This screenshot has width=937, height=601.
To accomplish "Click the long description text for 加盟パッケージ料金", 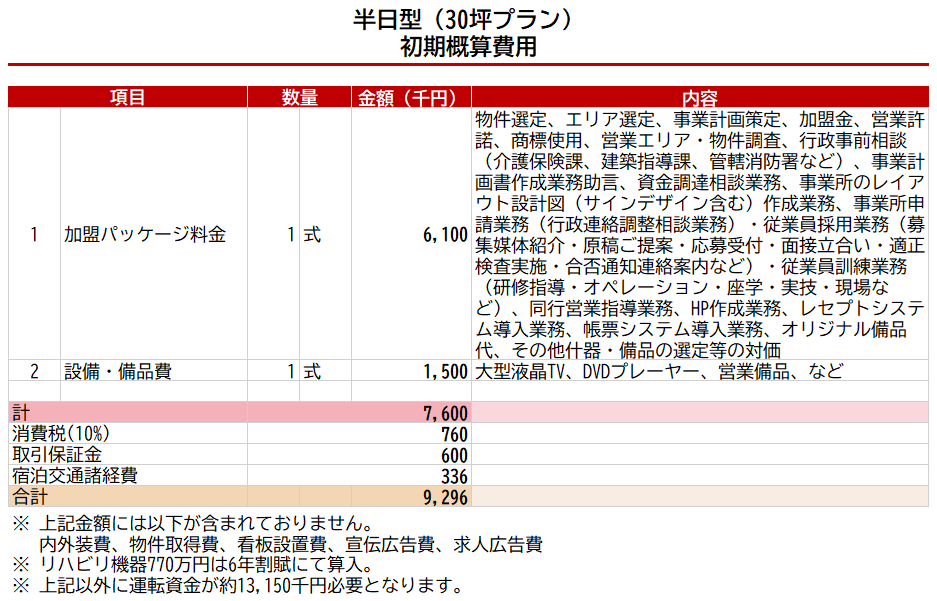I will 700,234.
